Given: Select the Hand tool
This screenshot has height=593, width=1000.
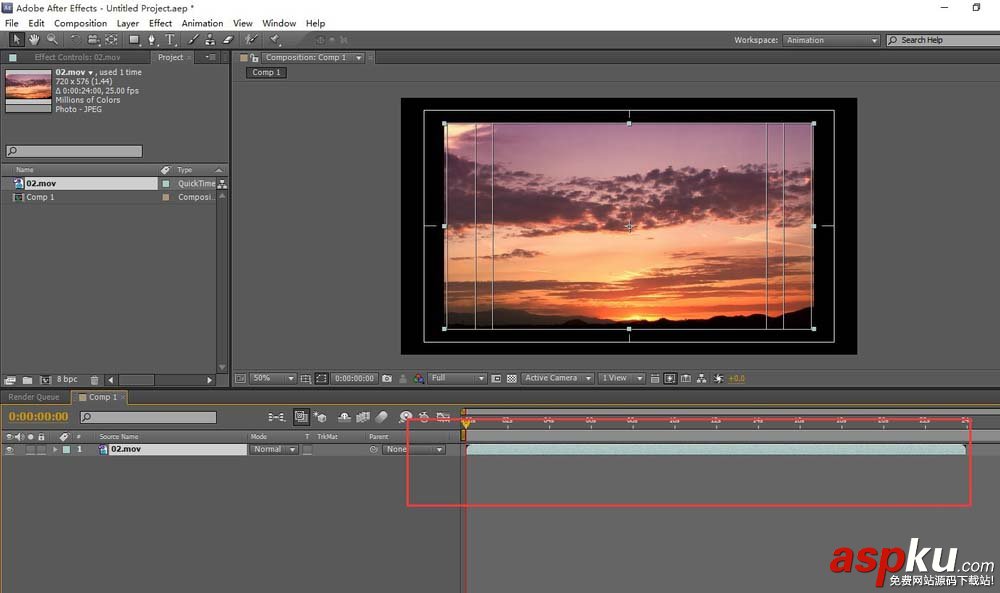Looking at the screenshot, I should (33, 40).
